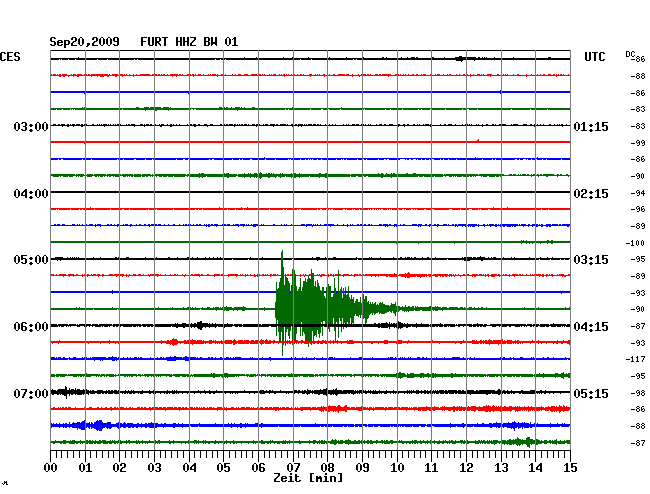
Task: Click the DC offset value -94
Action: (x=638, y=193)
